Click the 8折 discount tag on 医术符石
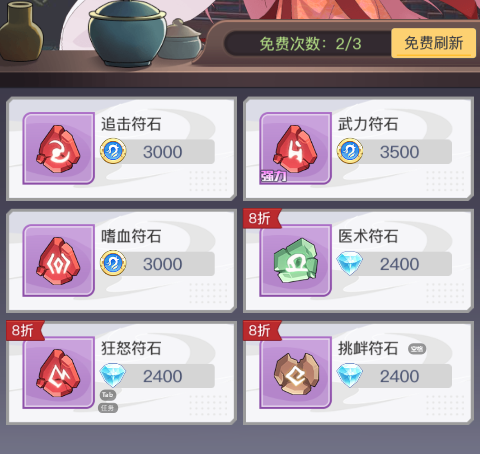Viewport: 480px width, 454px height. pos(262,218)
